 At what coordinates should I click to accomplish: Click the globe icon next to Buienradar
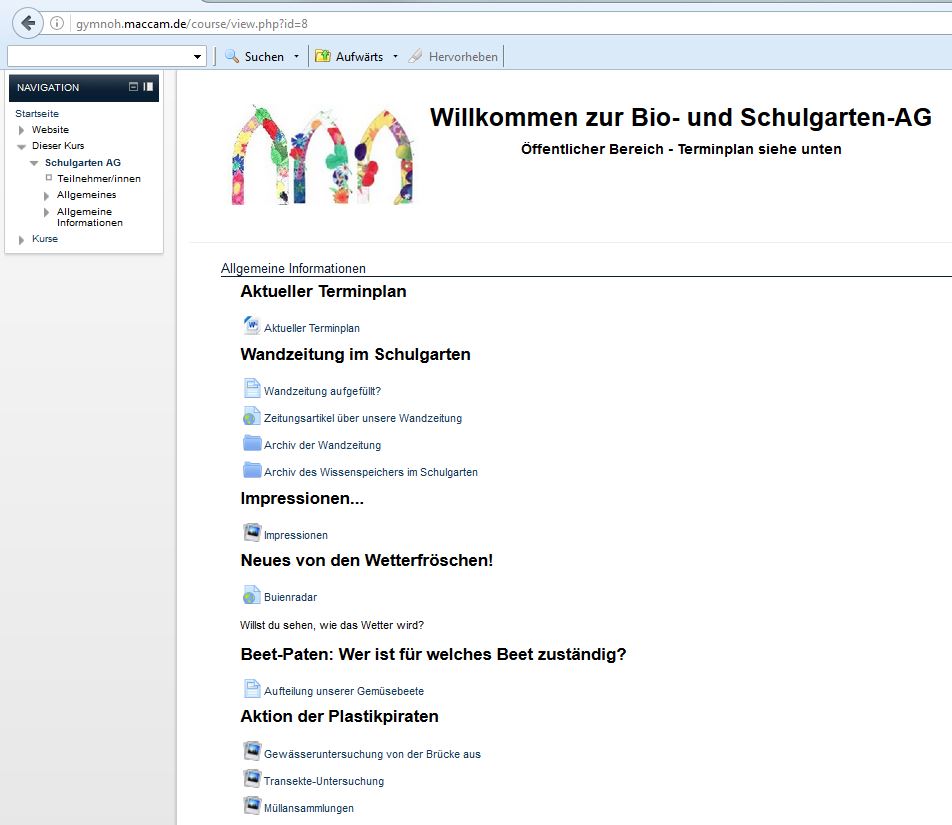pos(251,596)
